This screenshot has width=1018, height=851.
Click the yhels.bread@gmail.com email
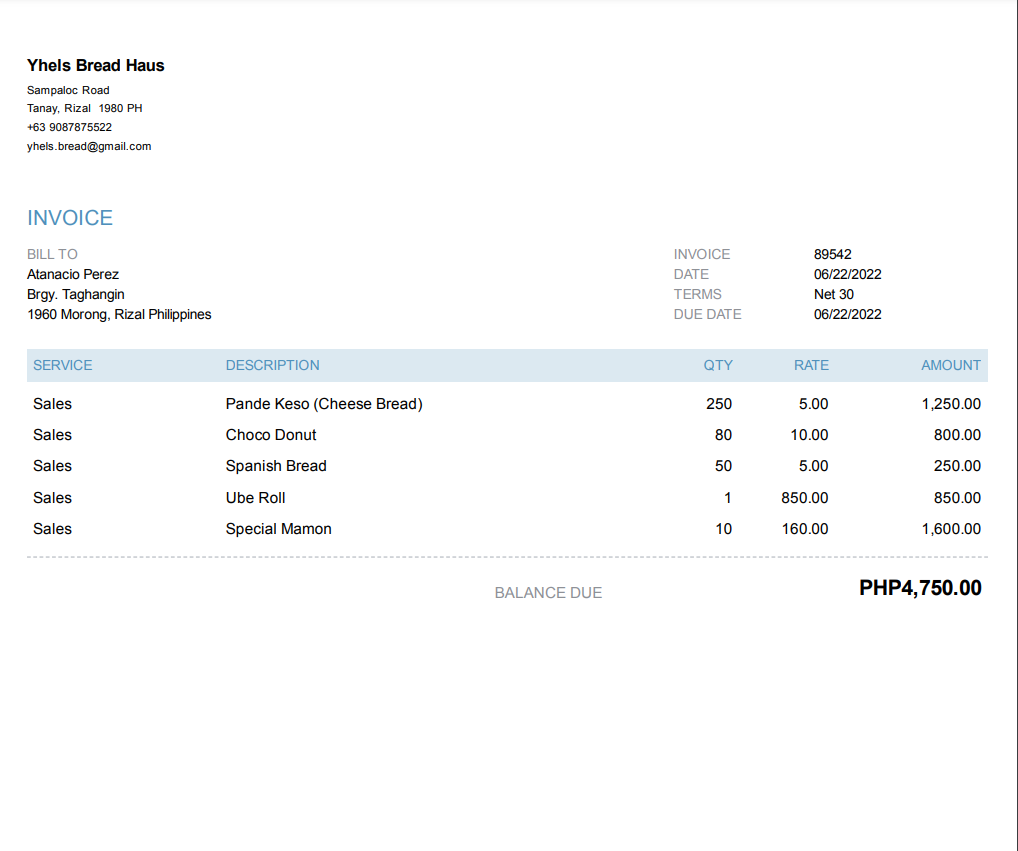(x=89, y=146)
